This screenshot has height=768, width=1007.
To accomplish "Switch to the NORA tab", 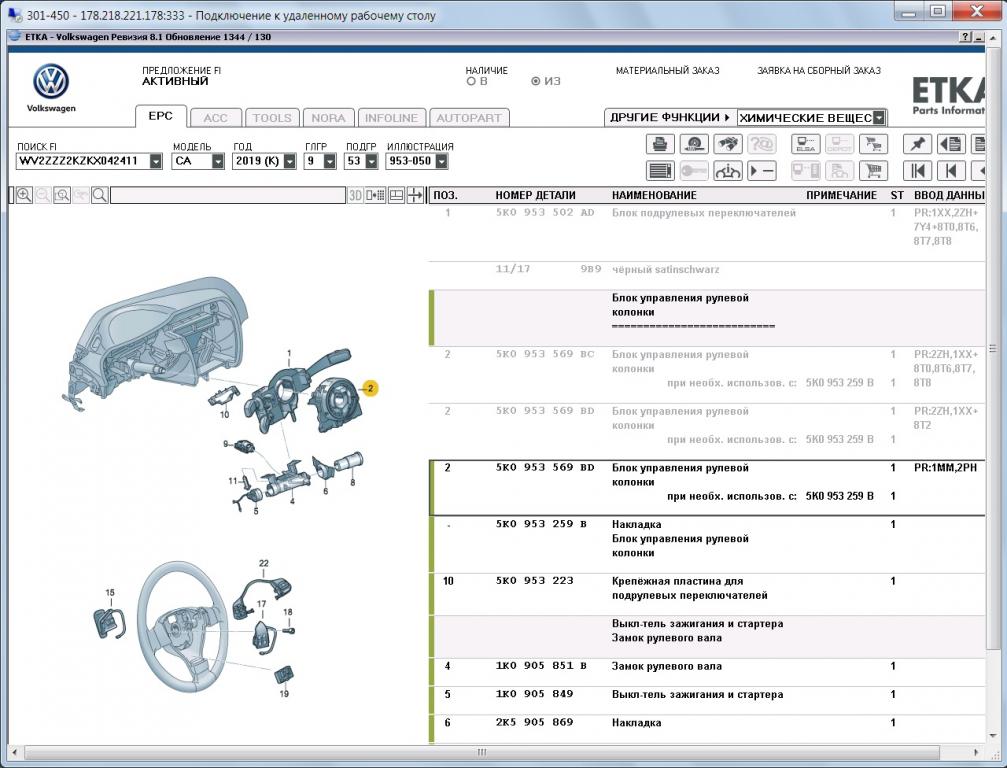I will (329, 118).
